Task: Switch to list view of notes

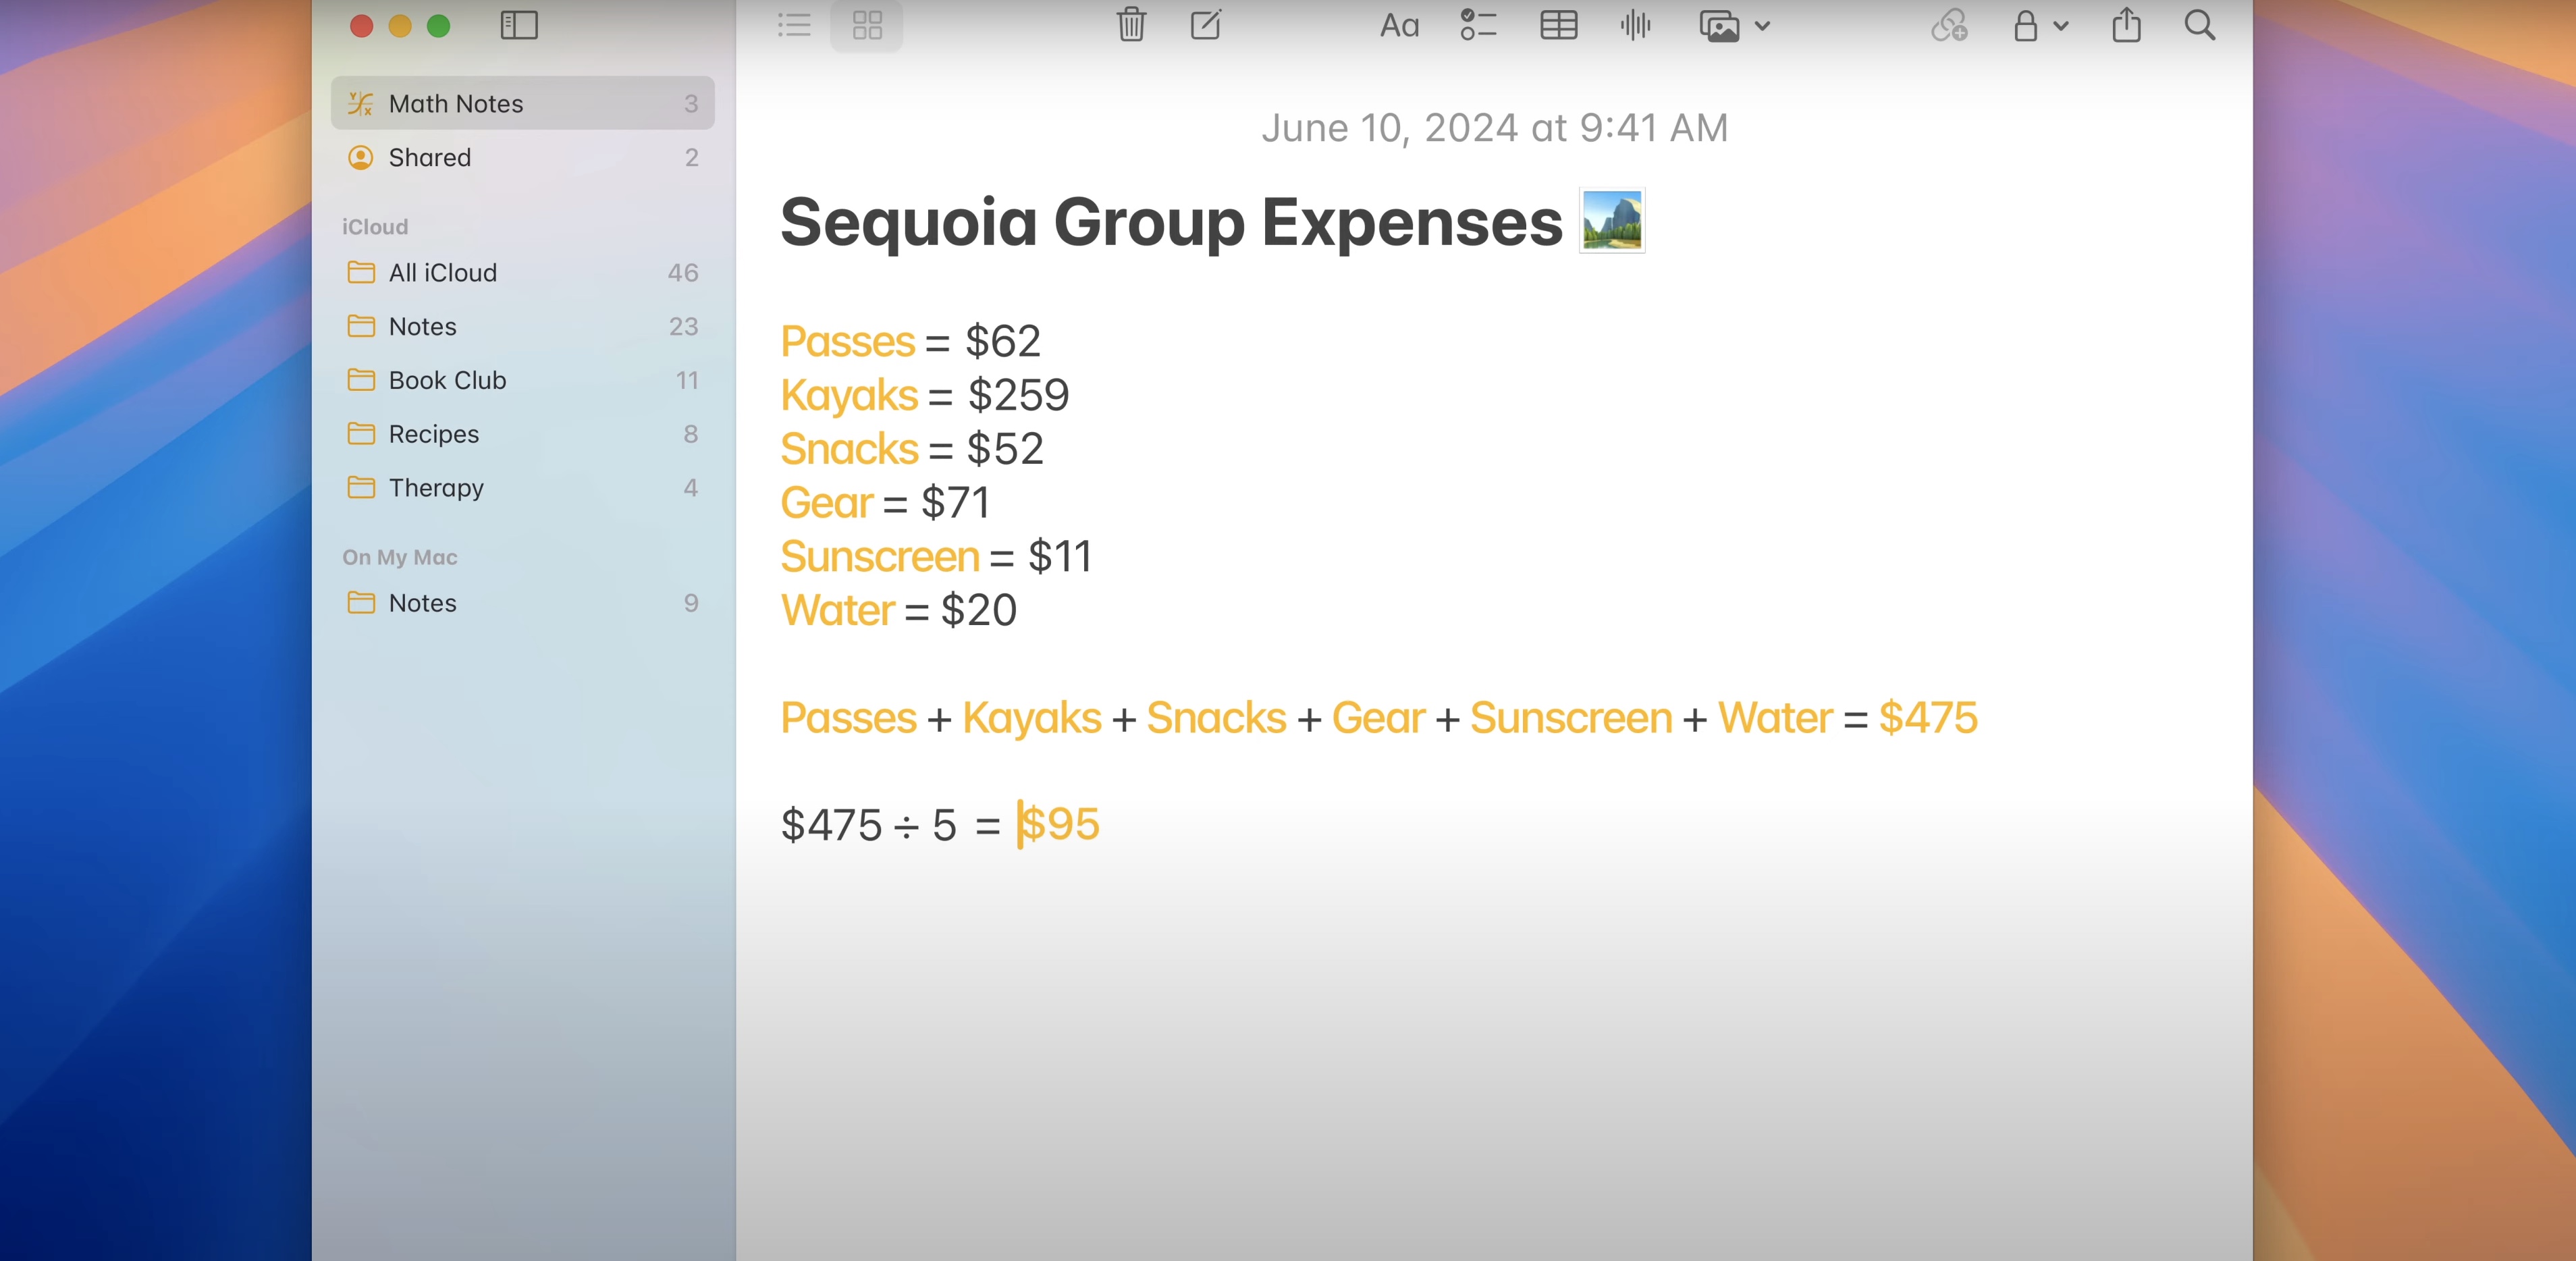Action: (x=793, y=26)
